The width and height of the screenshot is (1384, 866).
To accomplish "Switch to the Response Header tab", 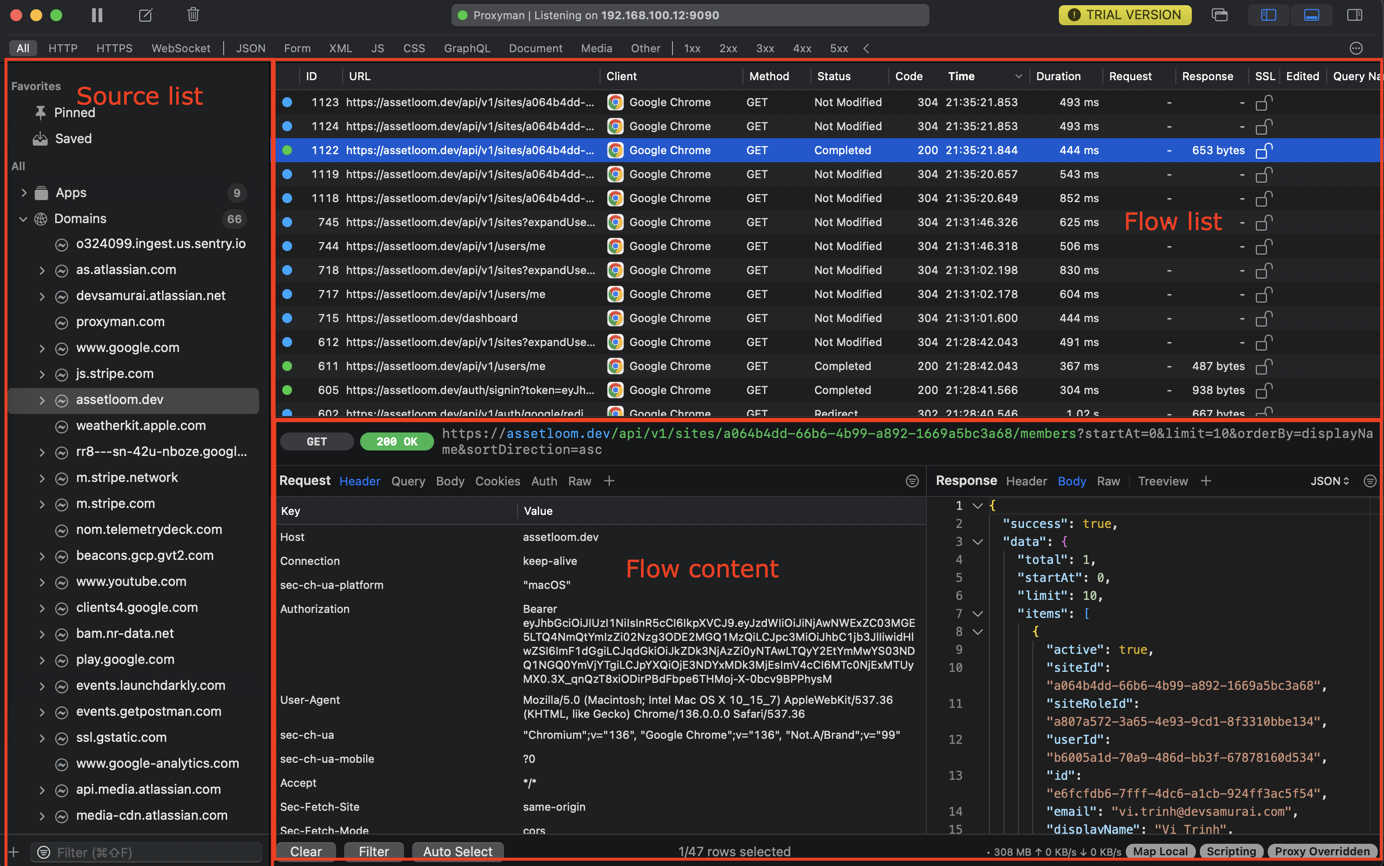I will [x=1026, y=481].
